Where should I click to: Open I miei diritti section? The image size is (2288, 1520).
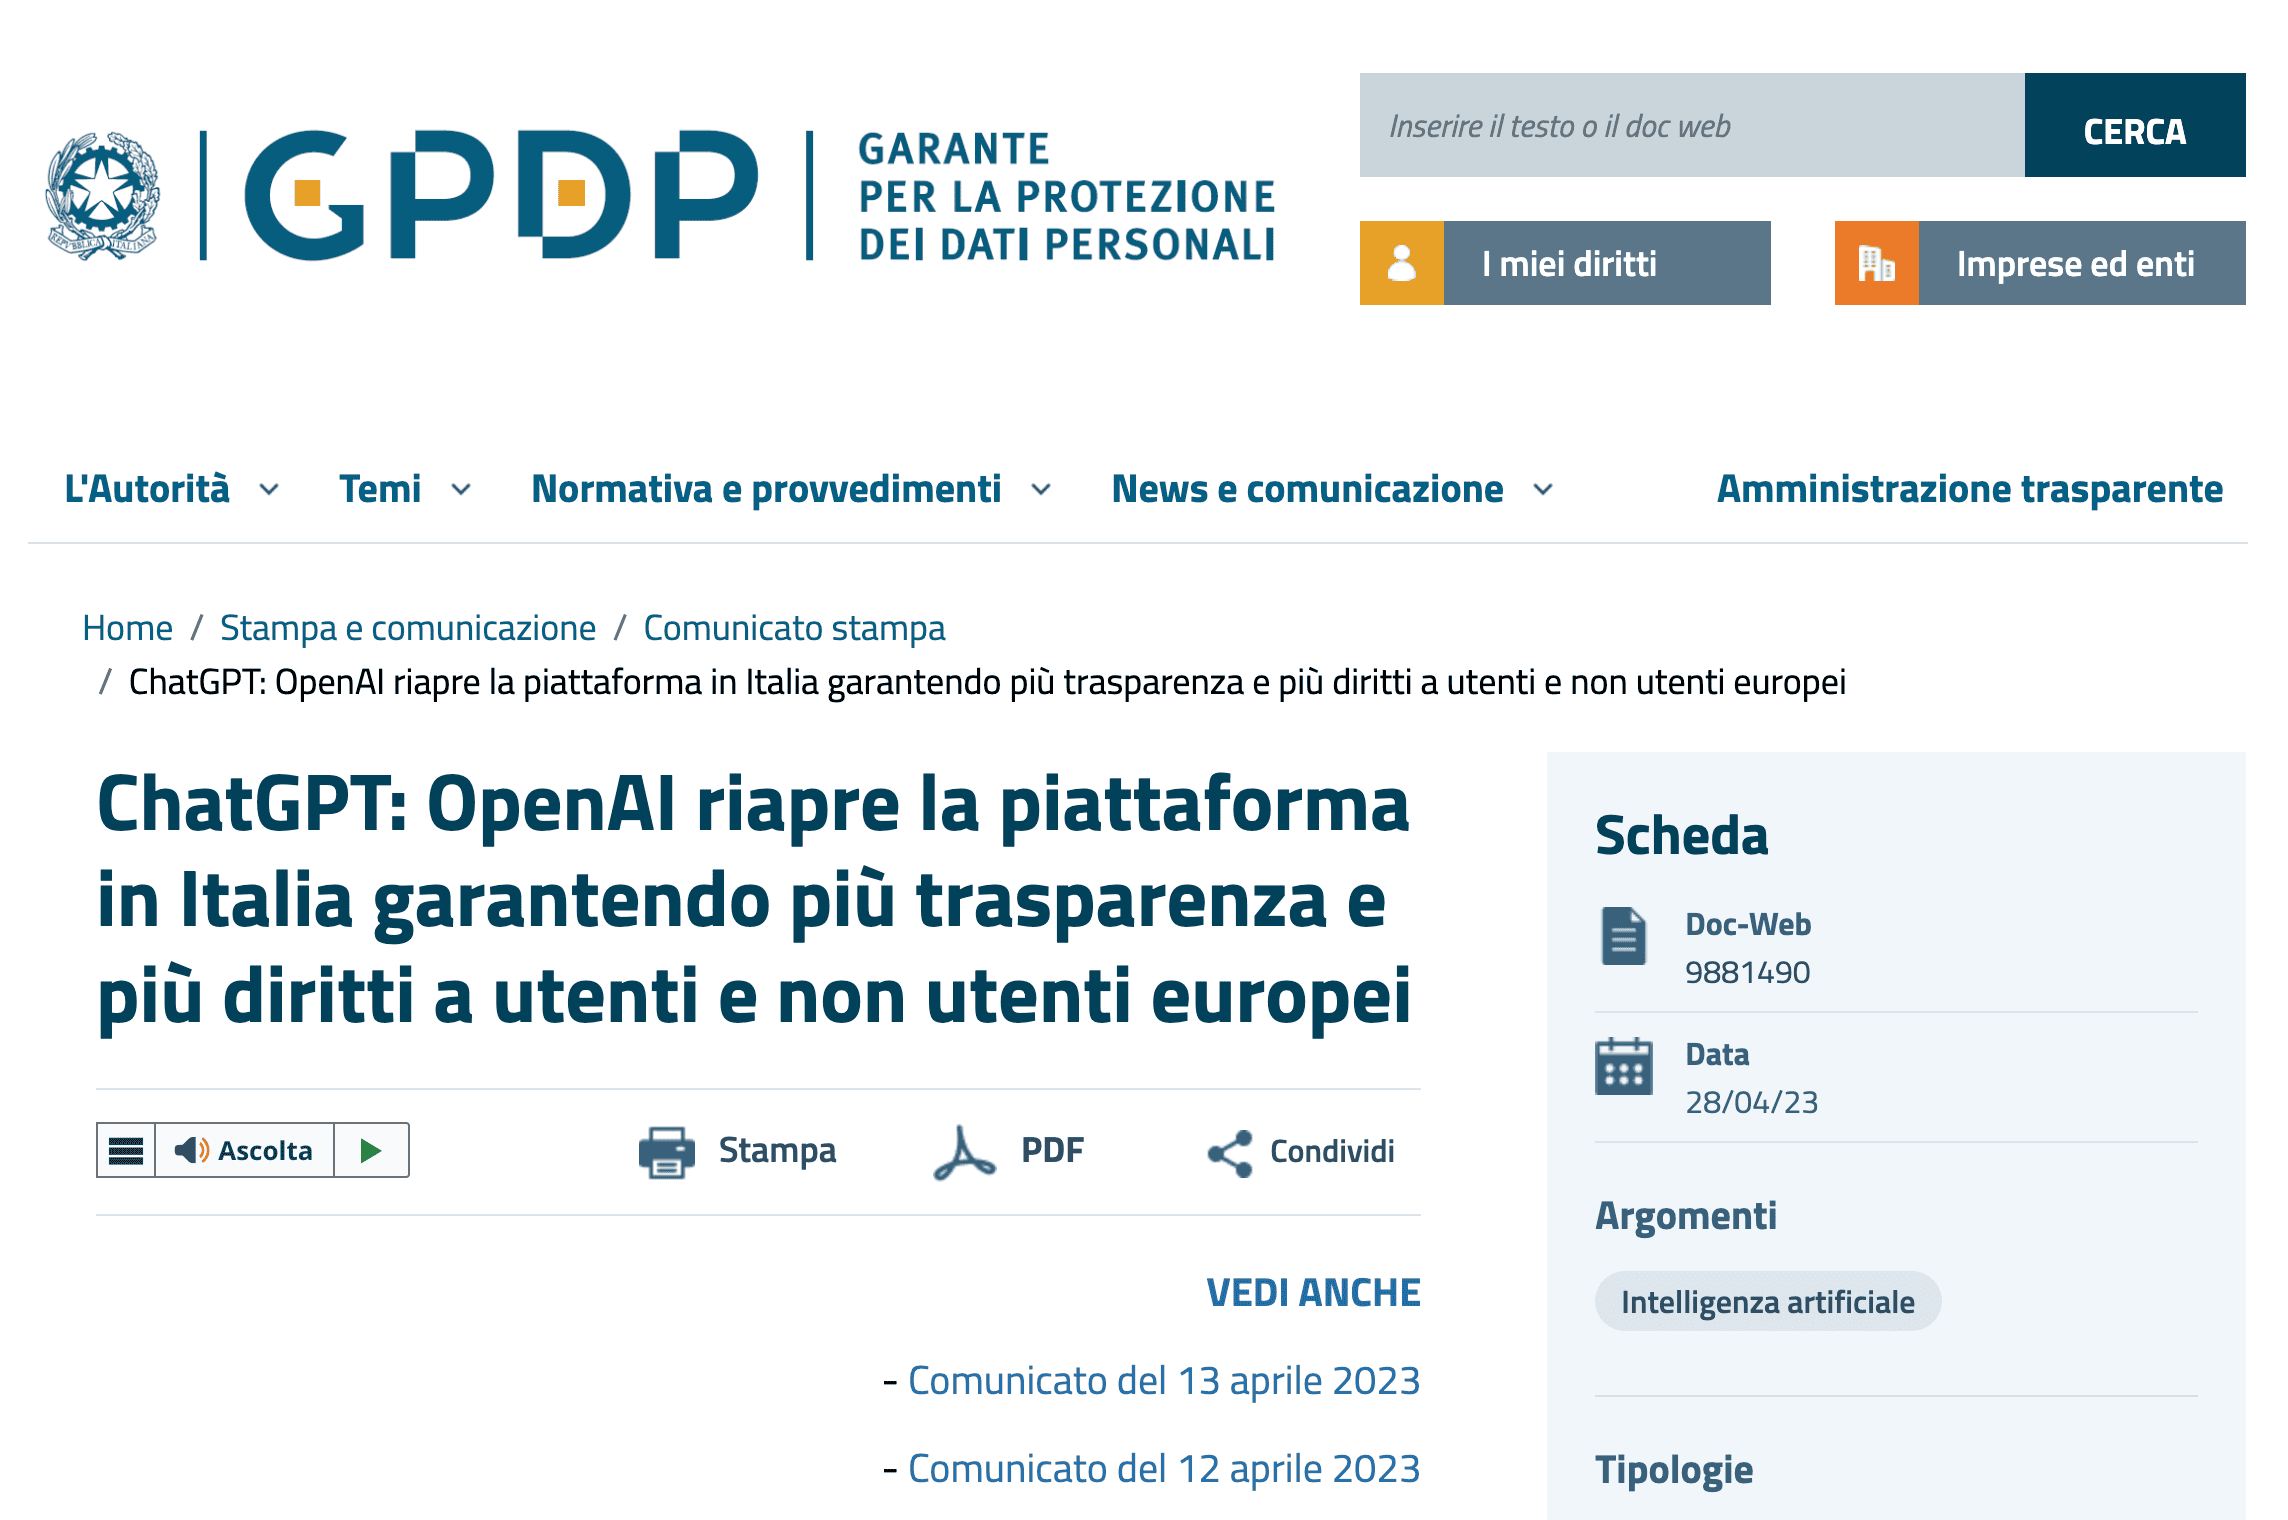1565,263
